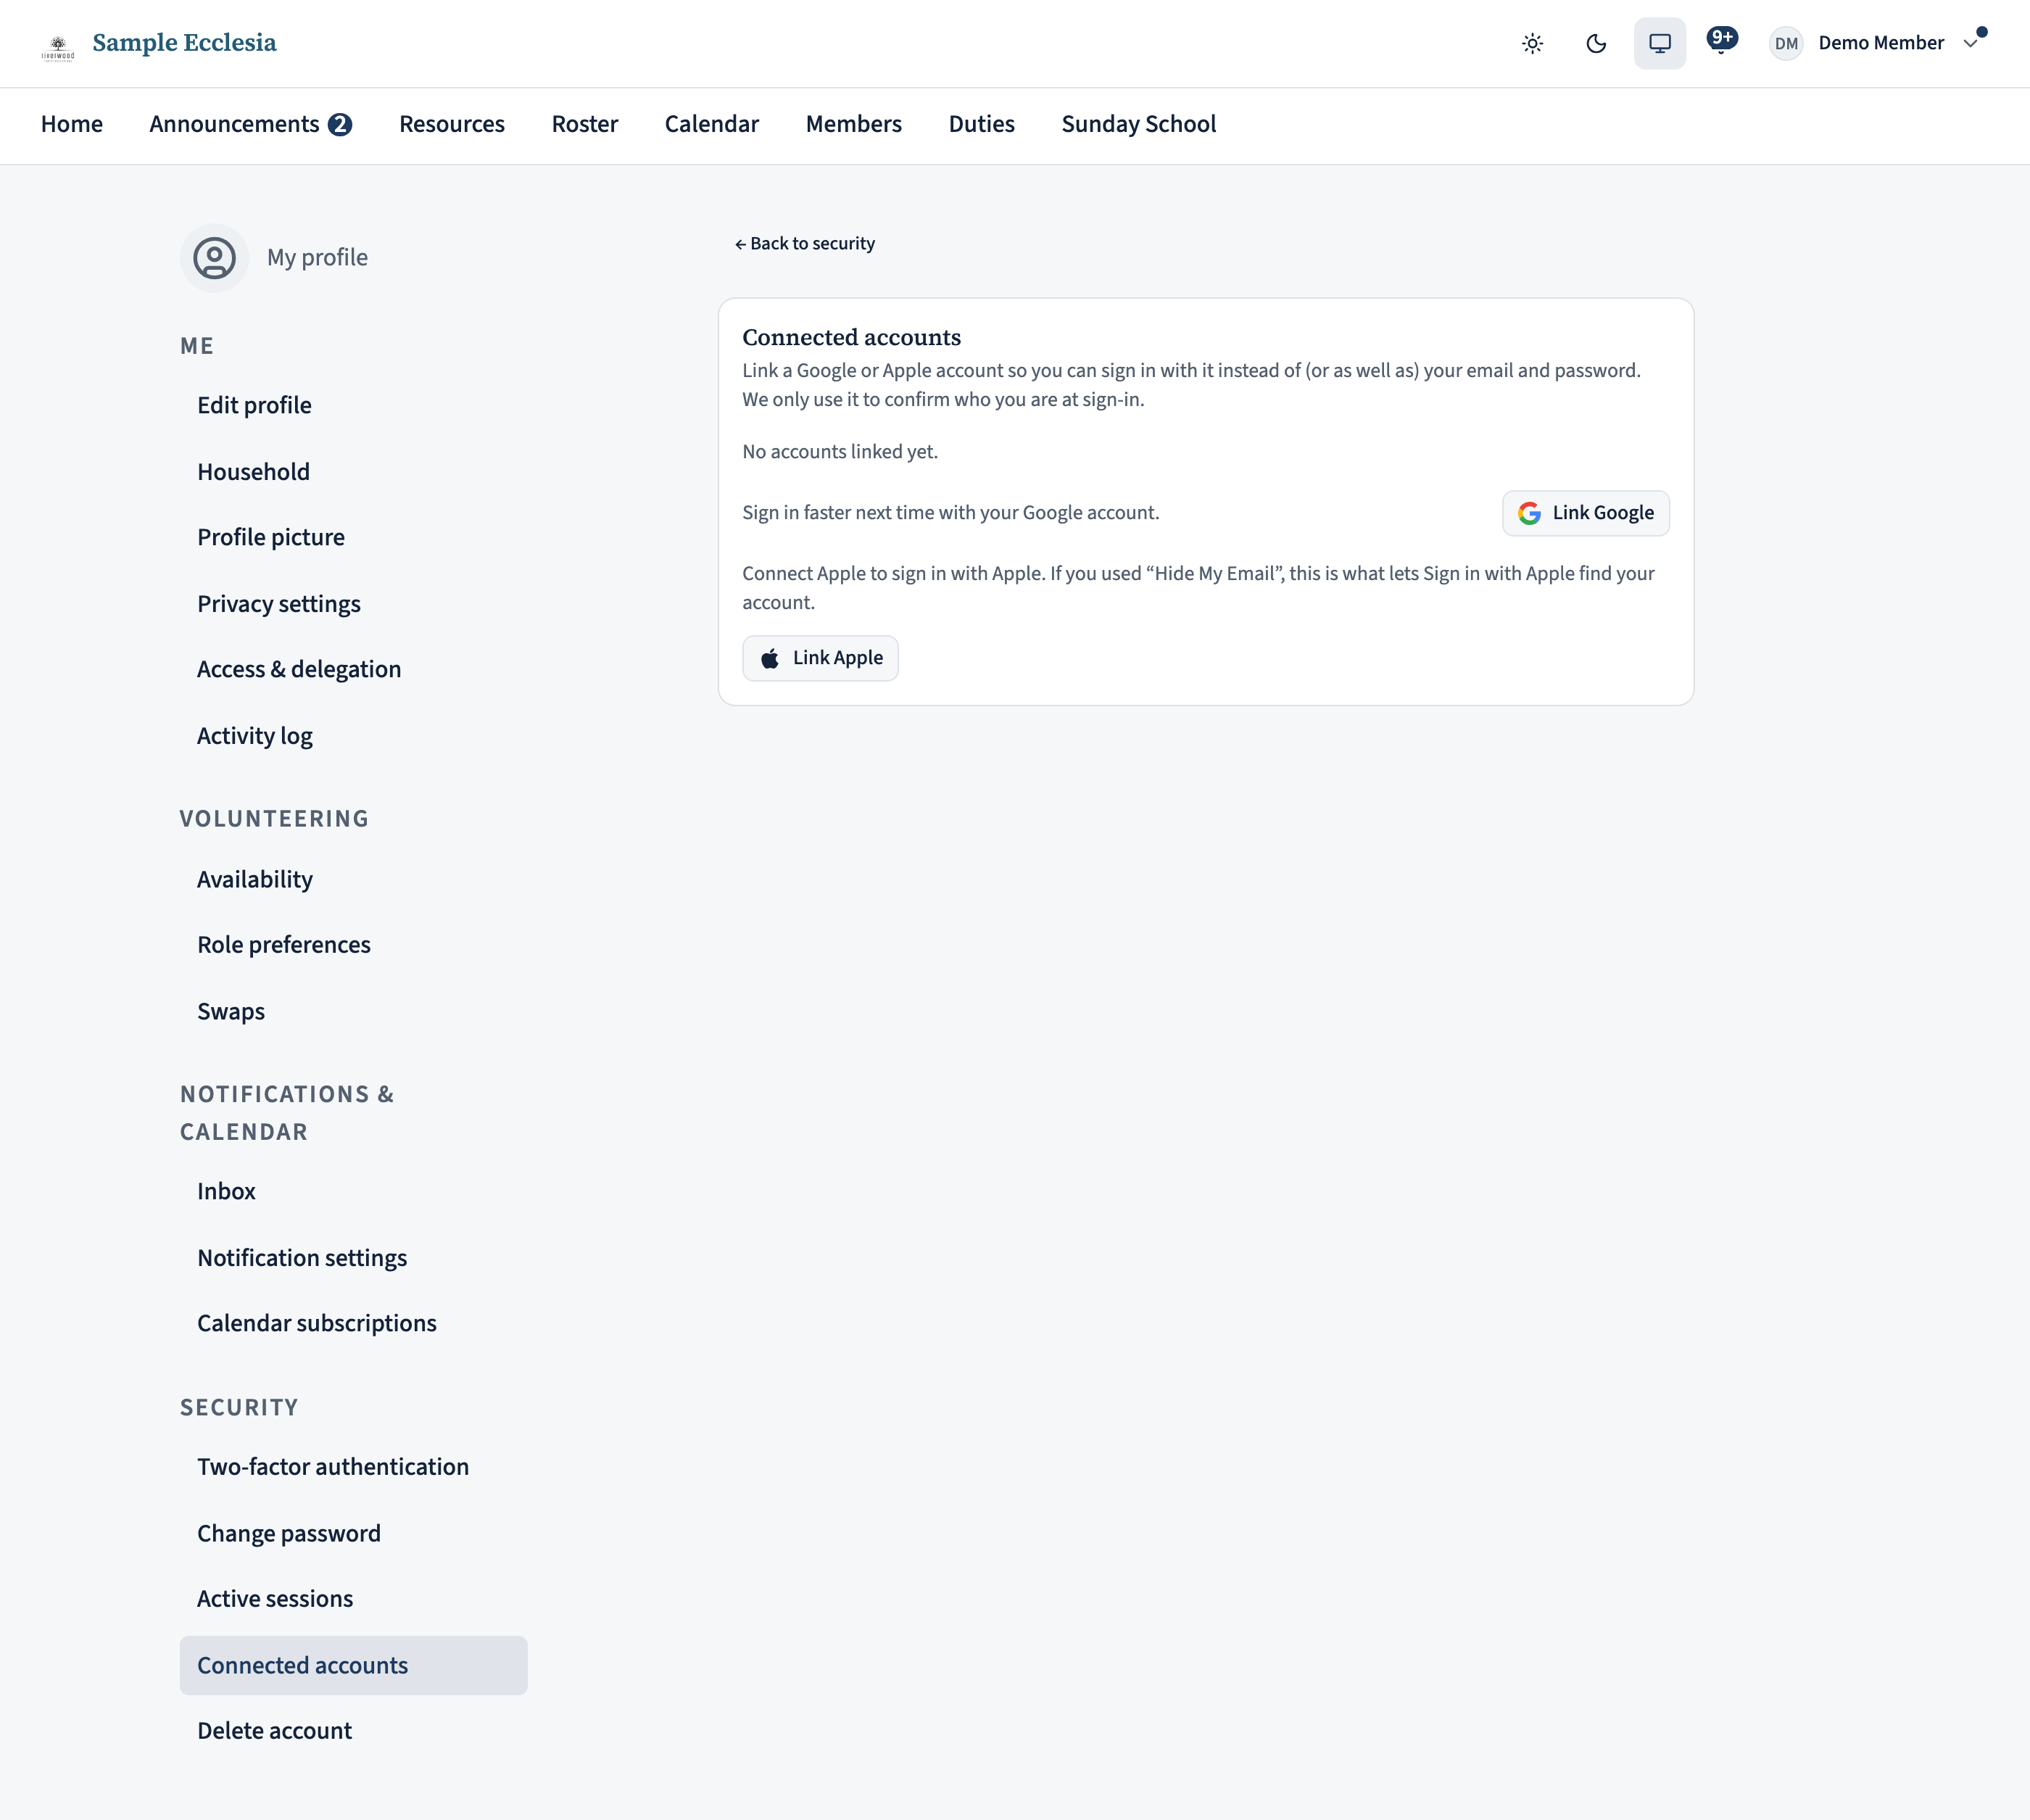The image size is (2030, 1820).
Task: Select system theme monitor icon
Action: point(1660,43)
